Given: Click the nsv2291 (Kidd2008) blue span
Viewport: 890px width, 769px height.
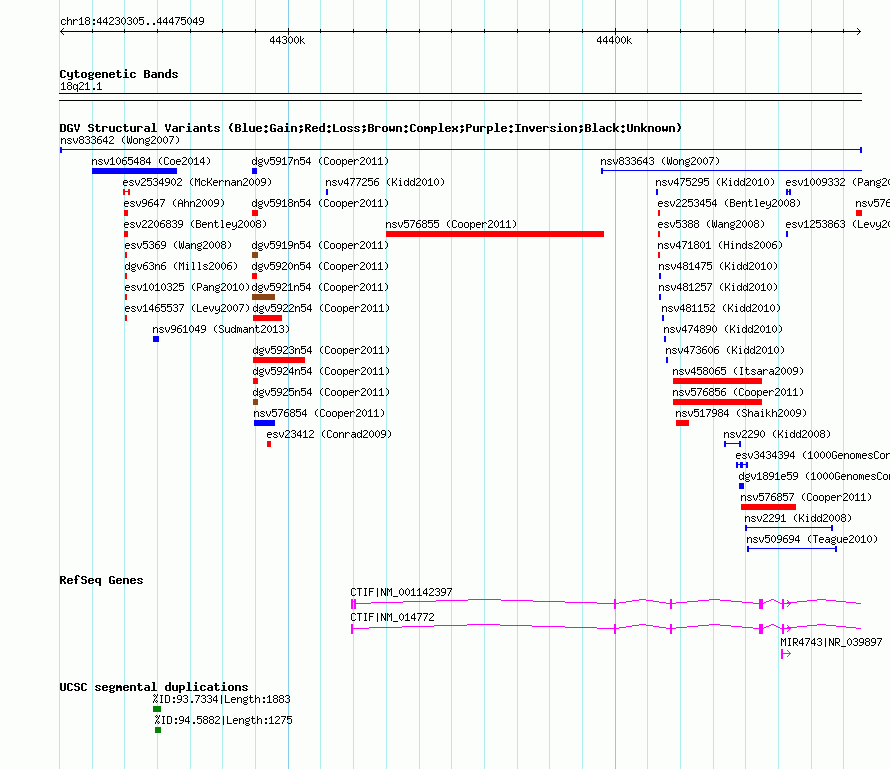Looking at the screenshot, I should pyautogui.click(x=789, y=528).
